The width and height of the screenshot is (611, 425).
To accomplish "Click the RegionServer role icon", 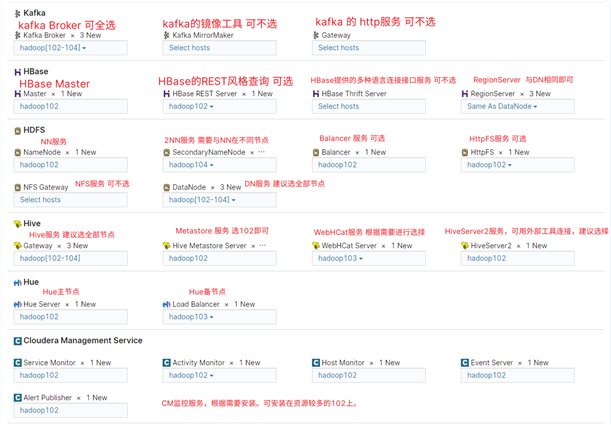I will 464,94.
